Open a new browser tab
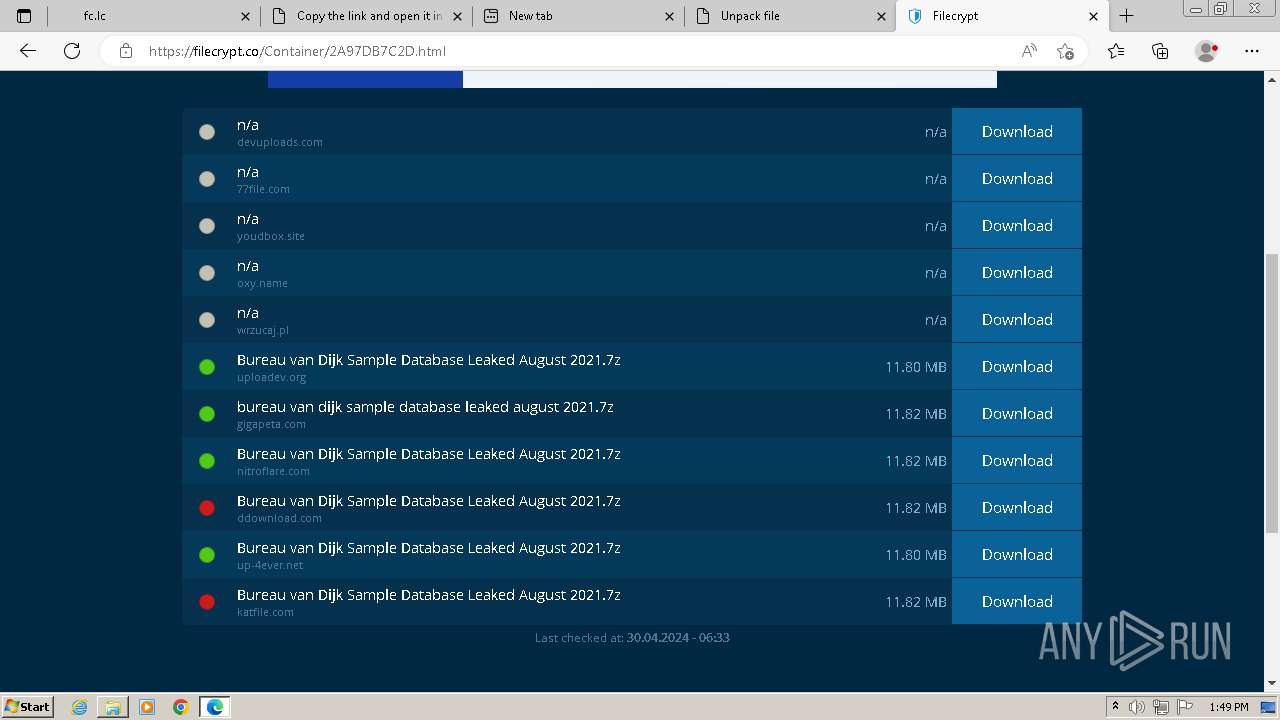 pos(1126,16)
